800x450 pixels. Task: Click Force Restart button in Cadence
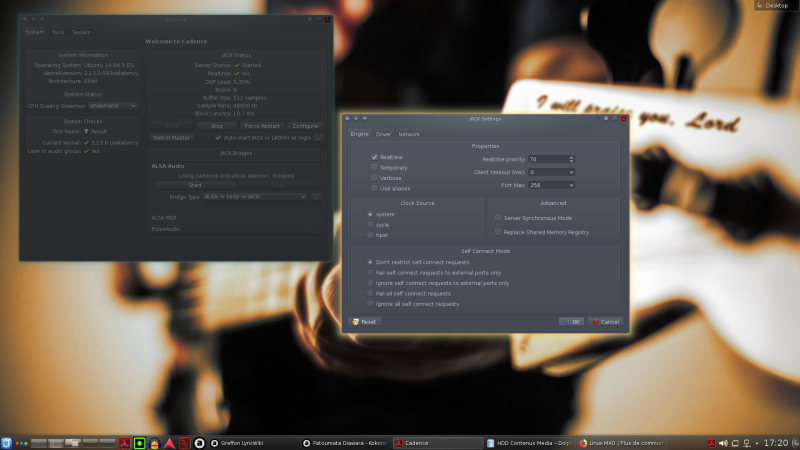(262, 126)
